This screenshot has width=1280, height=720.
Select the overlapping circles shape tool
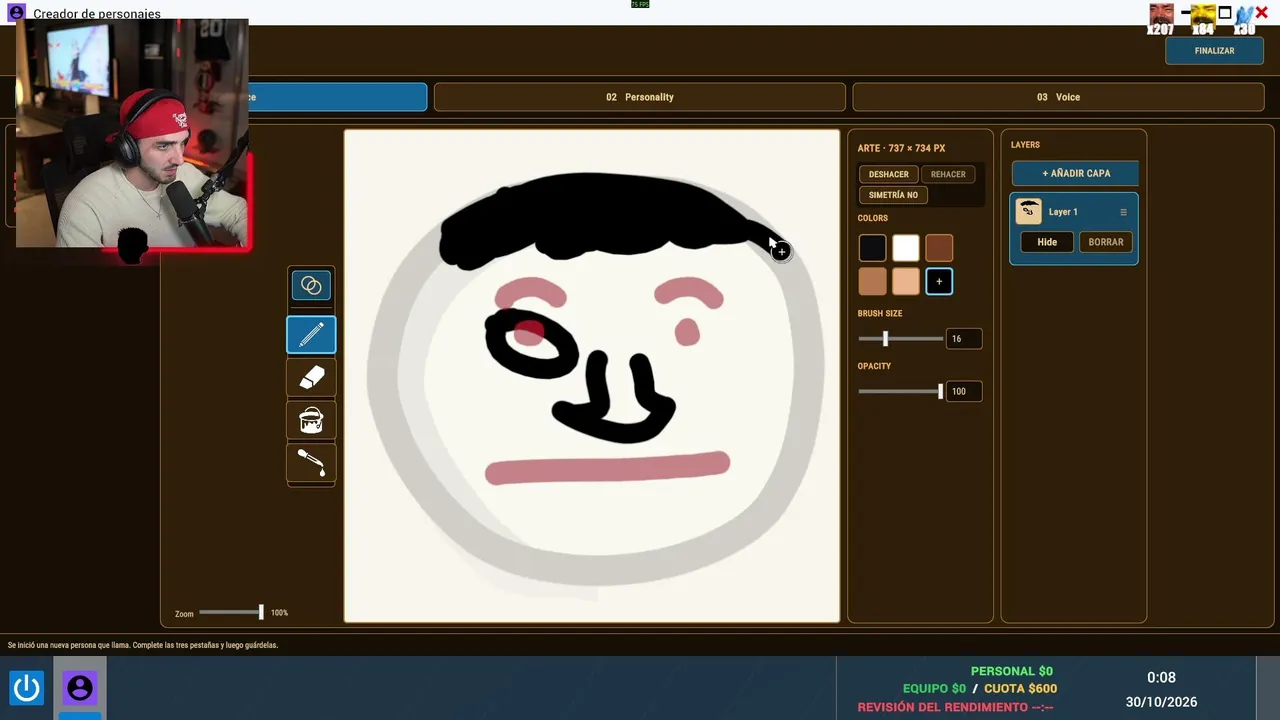(311, 286)
